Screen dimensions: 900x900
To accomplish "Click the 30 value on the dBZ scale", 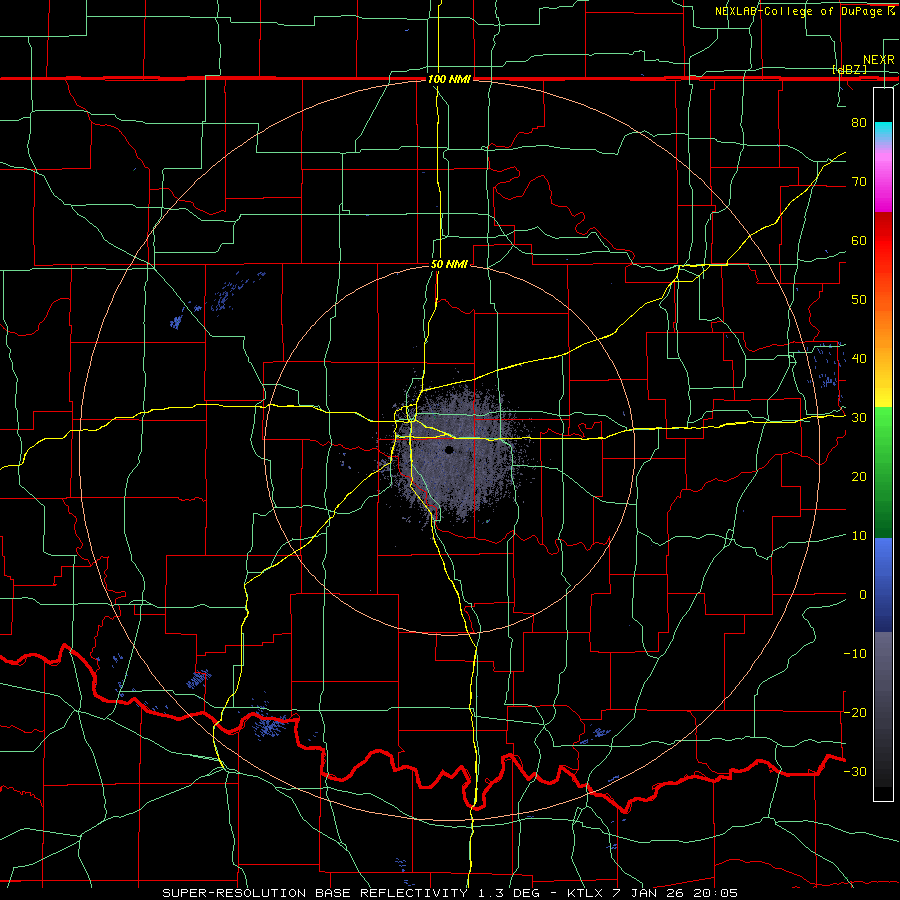I will [859, 417].
